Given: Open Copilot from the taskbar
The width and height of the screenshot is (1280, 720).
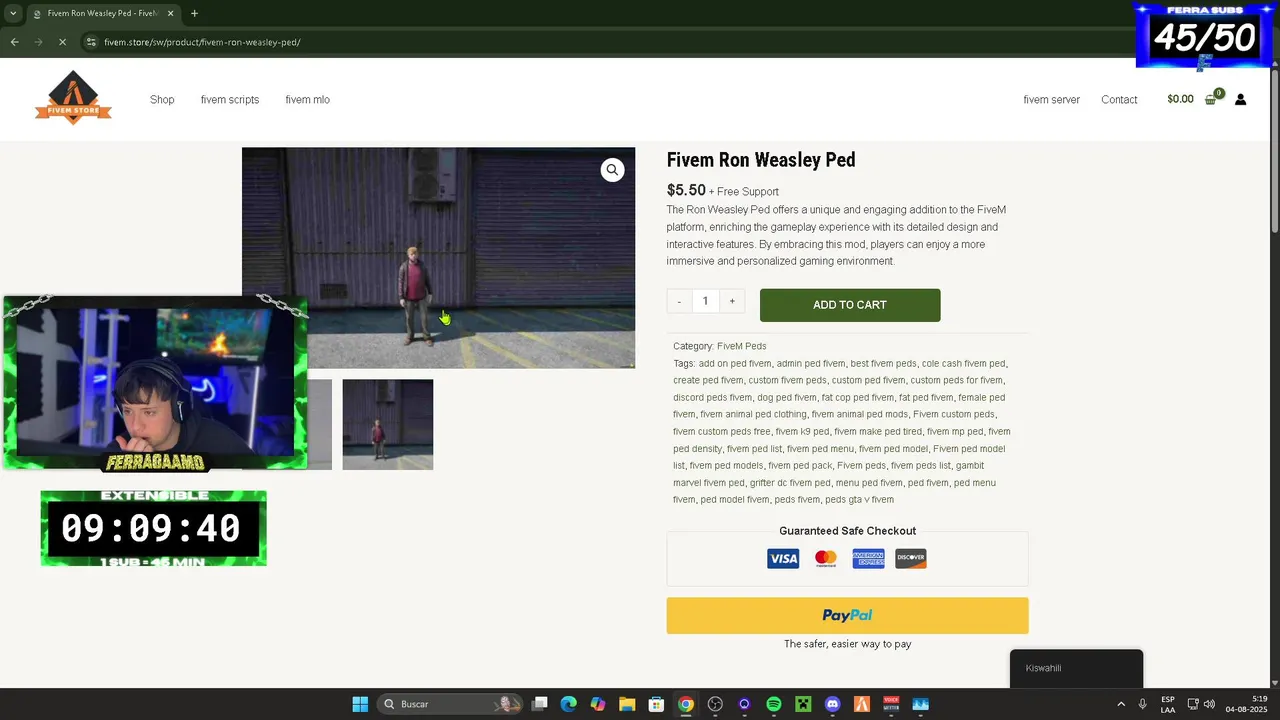Looking at the screenshot, I should 598,704.
